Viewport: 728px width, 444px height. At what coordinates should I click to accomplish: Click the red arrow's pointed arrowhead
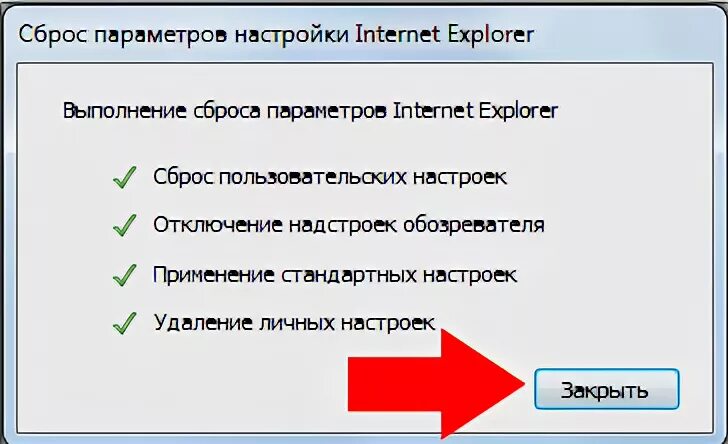click(x=483, y=384)
